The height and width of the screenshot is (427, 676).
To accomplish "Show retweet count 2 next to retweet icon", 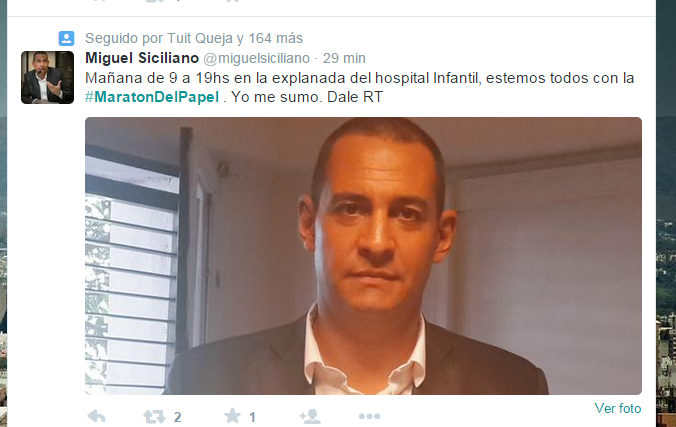I will pos(178,417).
